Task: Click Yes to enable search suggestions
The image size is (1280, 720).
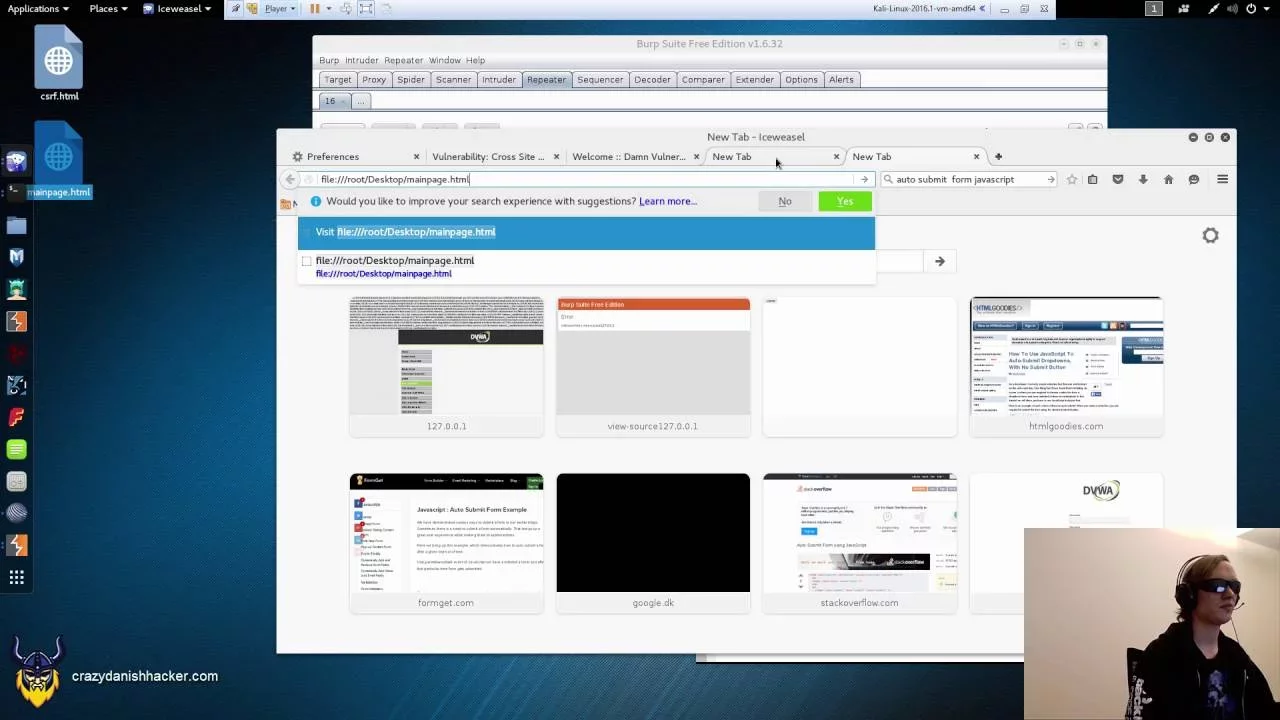Action: point(844,202)
